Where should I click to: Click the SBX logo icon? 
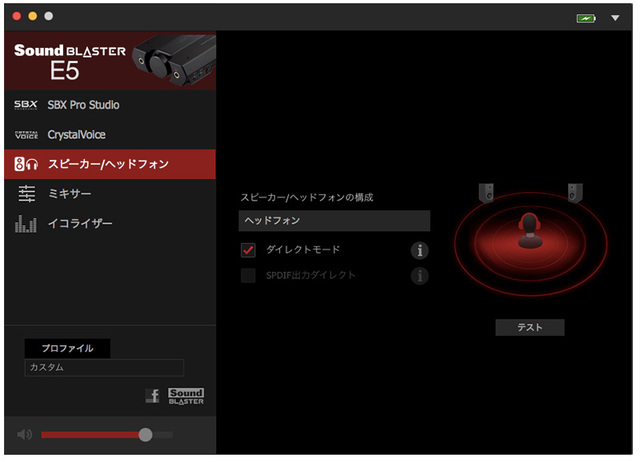click(x=26, y=105)
